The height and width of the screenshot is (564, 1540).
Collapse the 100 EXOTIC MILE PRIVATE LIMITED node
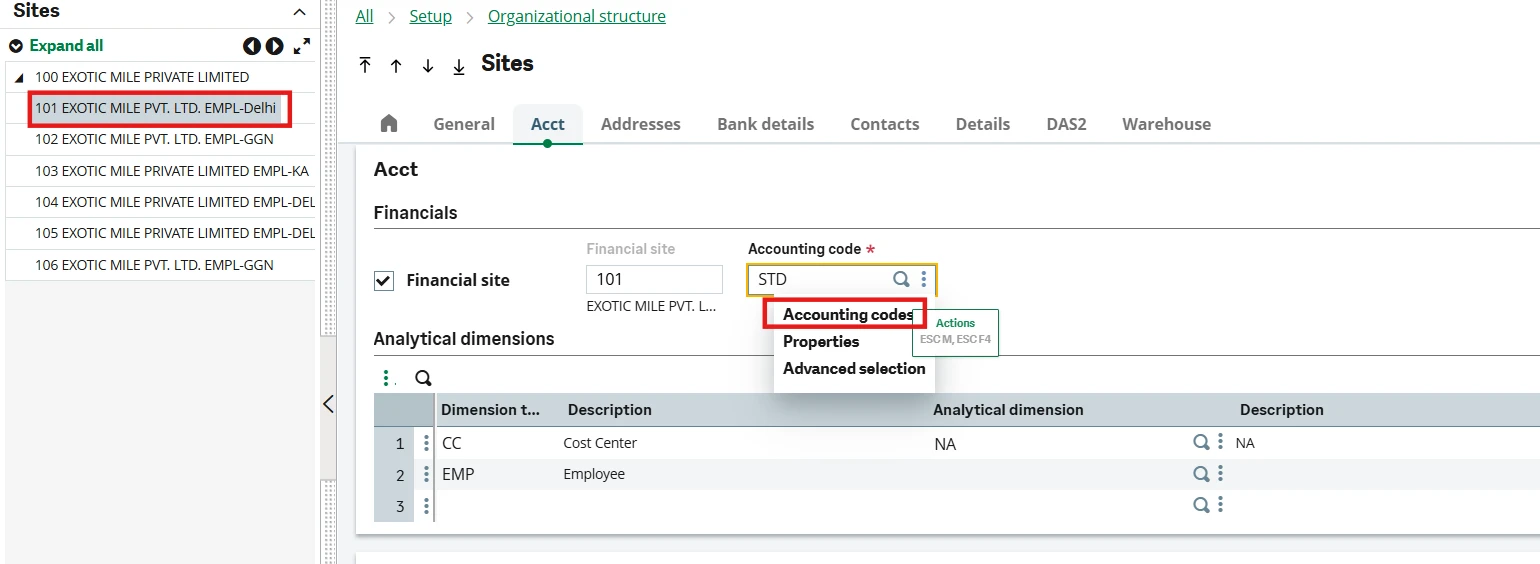tap(19, 78)
